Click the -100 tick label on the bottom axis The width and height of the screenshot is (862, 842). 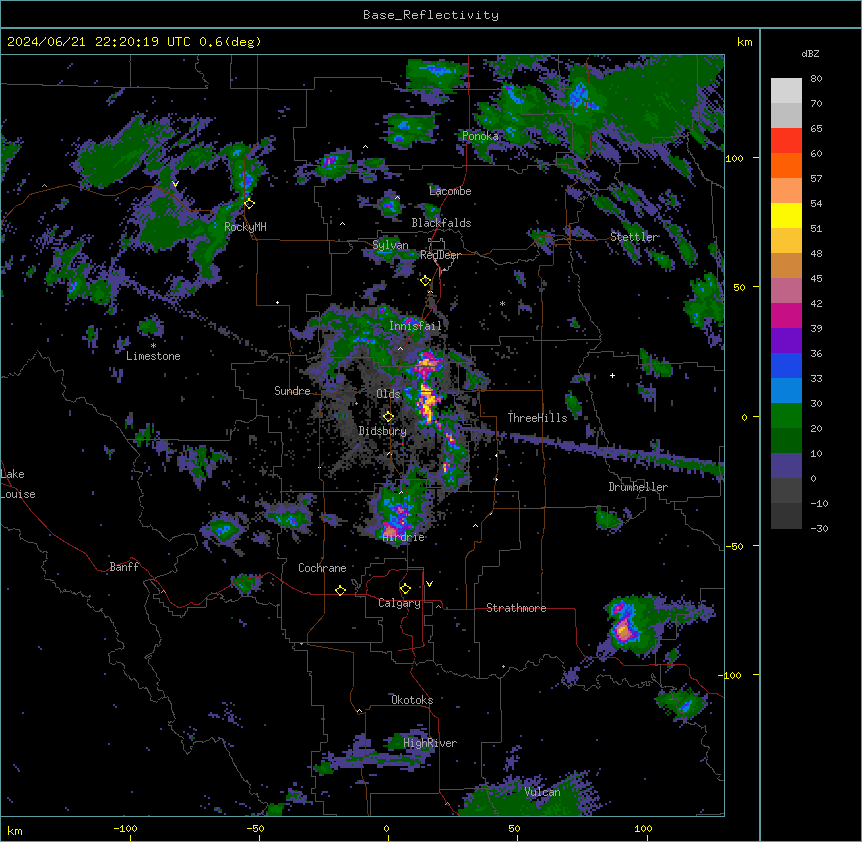coord(125,828)
